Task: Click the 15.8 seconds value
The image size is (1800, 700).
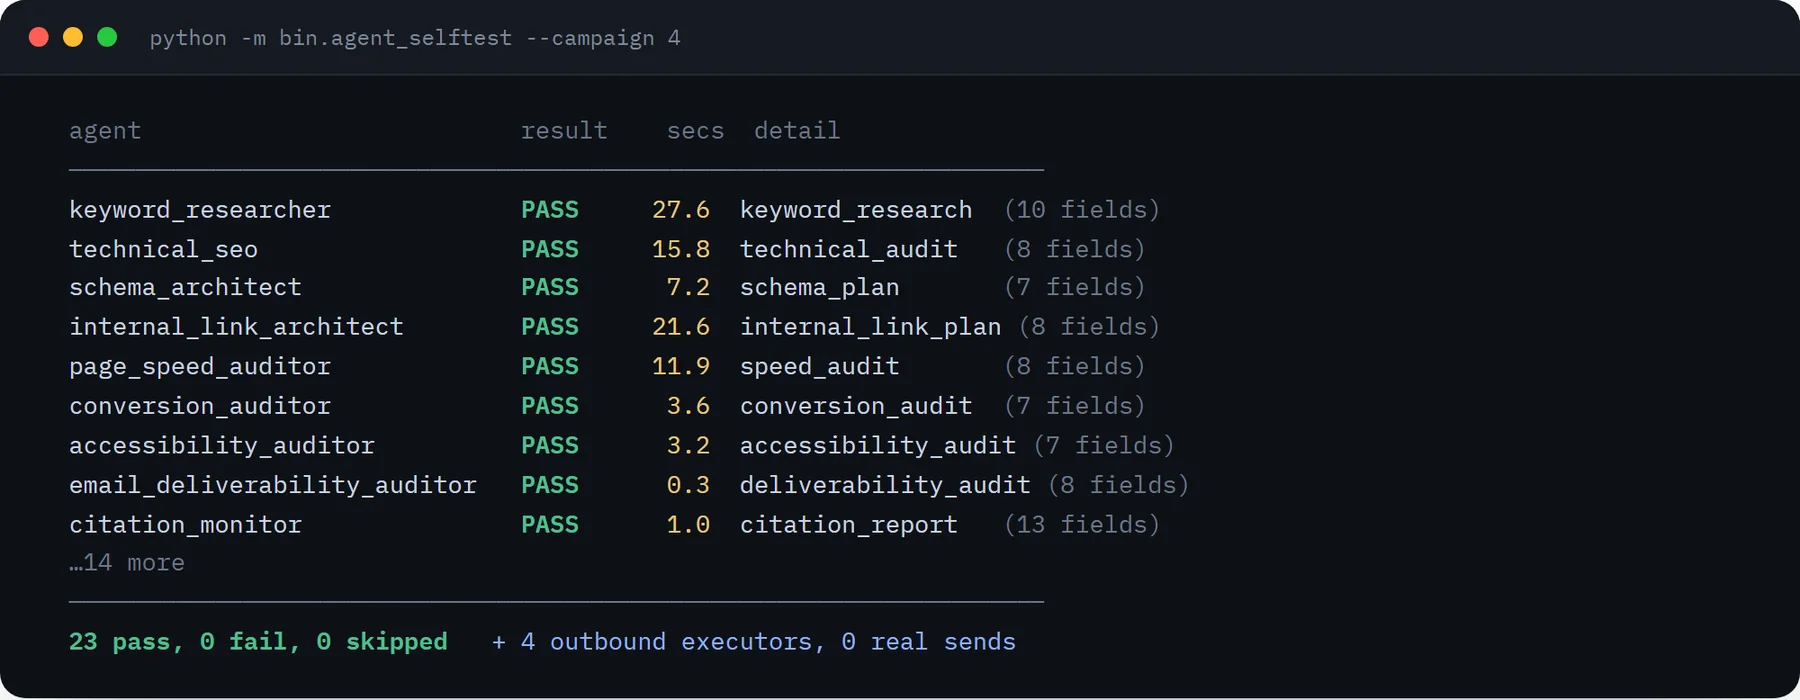Action: [x=681, y=249]
